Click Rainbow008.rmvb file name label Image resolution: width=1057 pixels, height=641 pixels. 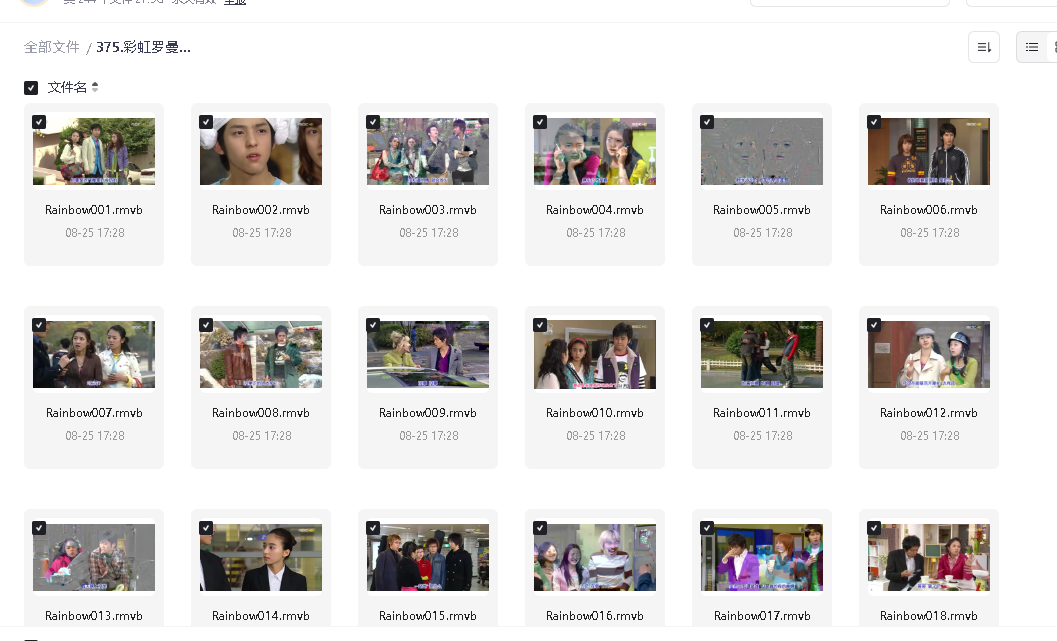[x=261, y=413]
